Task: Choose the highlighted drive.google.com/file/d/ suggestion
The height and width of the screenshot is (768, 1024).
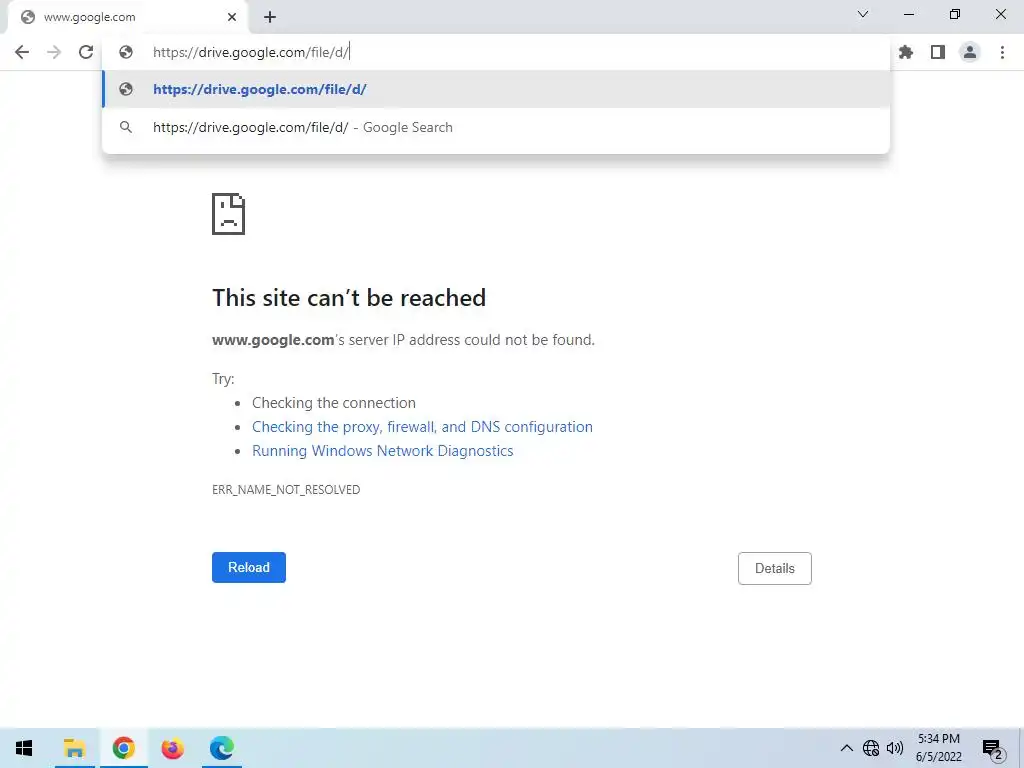Action: point(496,89)
